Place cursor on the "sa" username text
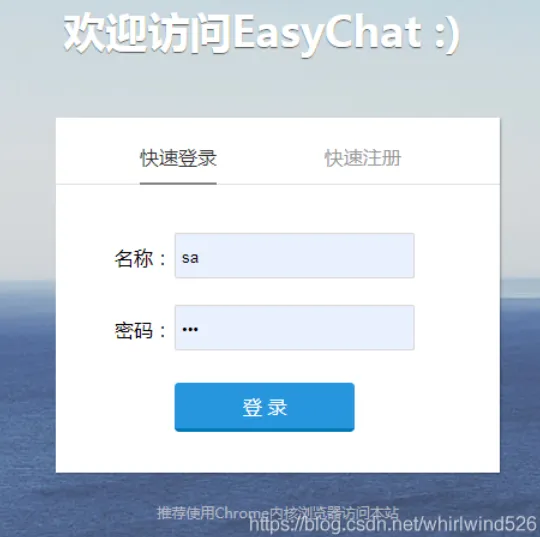Viewport: 540px width, 537px height. pos(190,258)
